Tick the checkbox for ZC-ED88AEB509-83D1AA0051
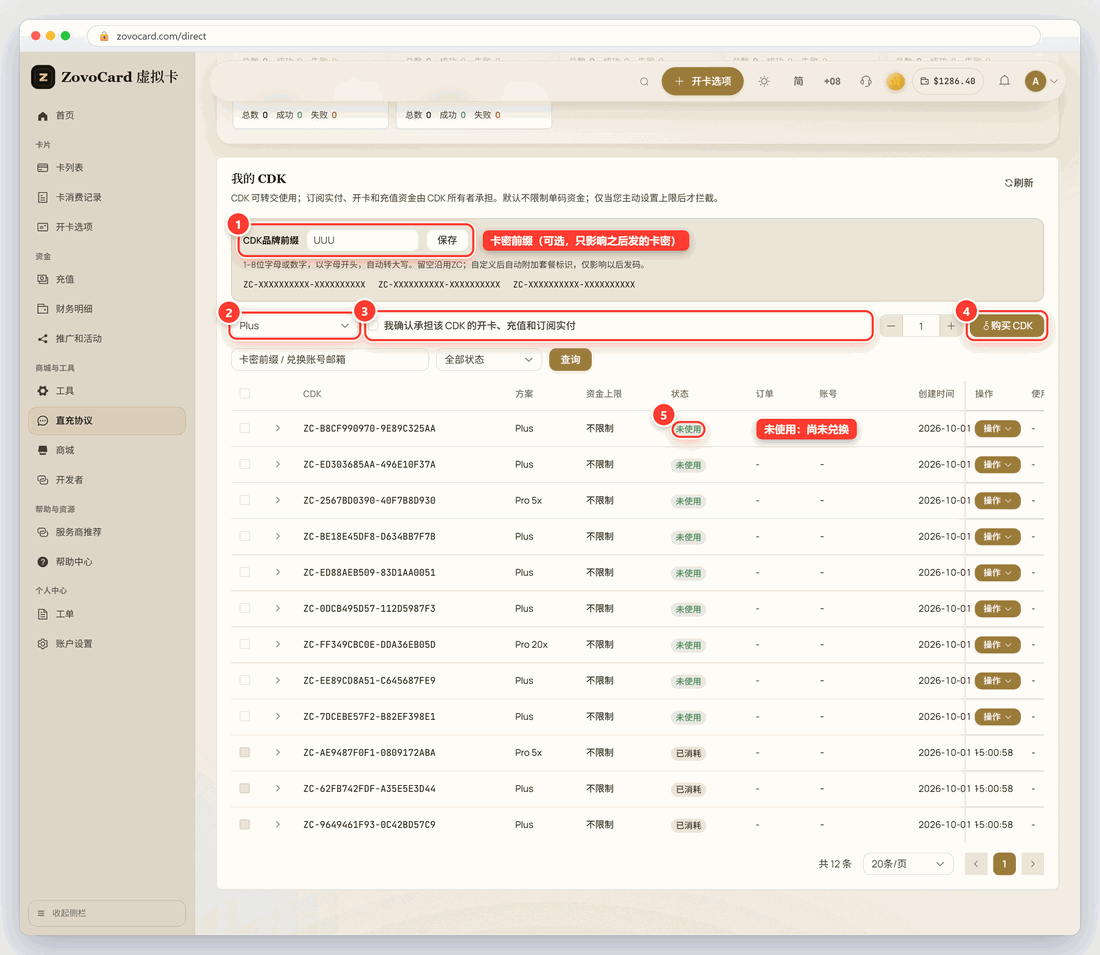1100x955 pixels. (x=245, y=572)
